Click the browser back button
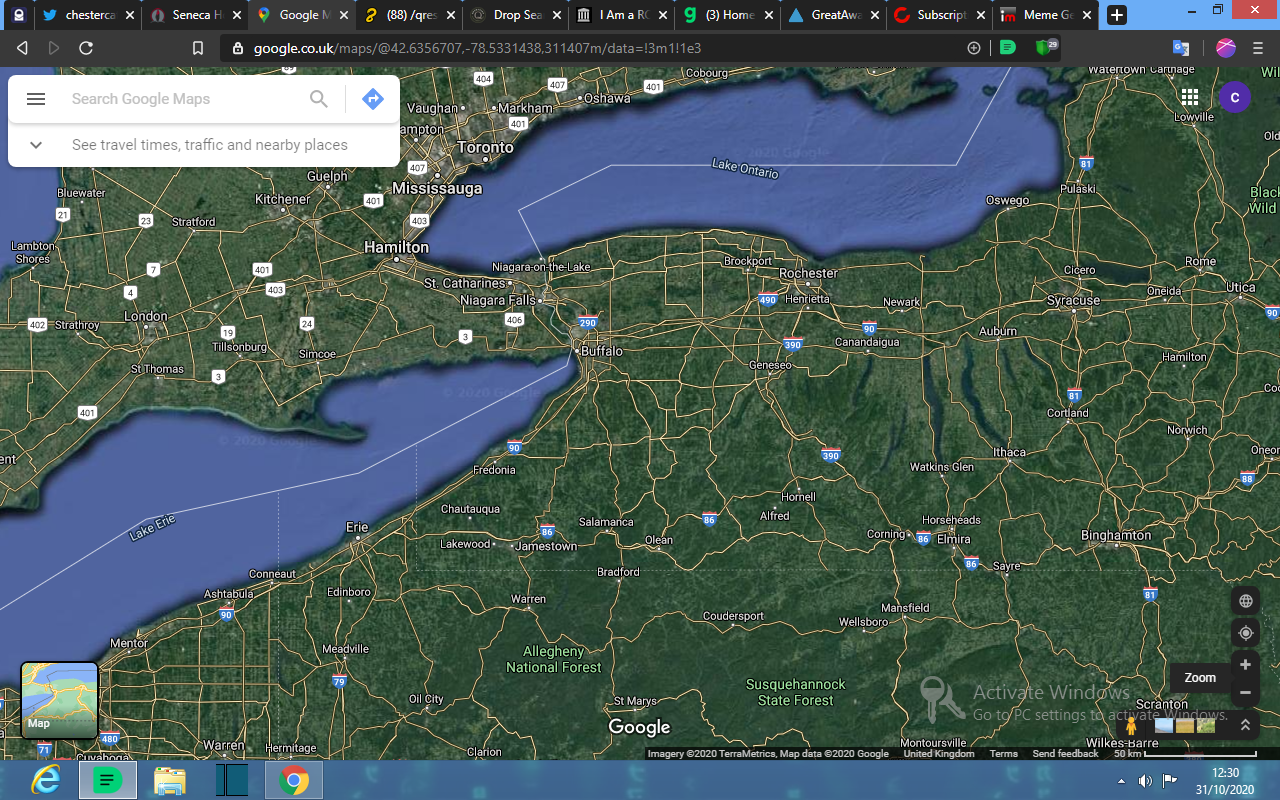 22,48
